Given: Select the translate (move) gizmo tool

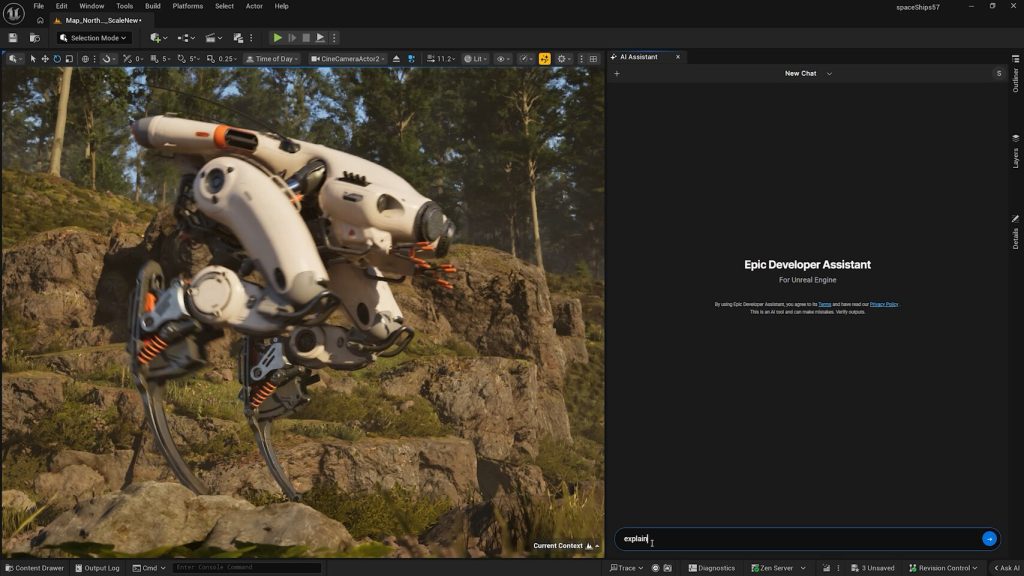Looking at the screenshot, I should click(44, 59).
